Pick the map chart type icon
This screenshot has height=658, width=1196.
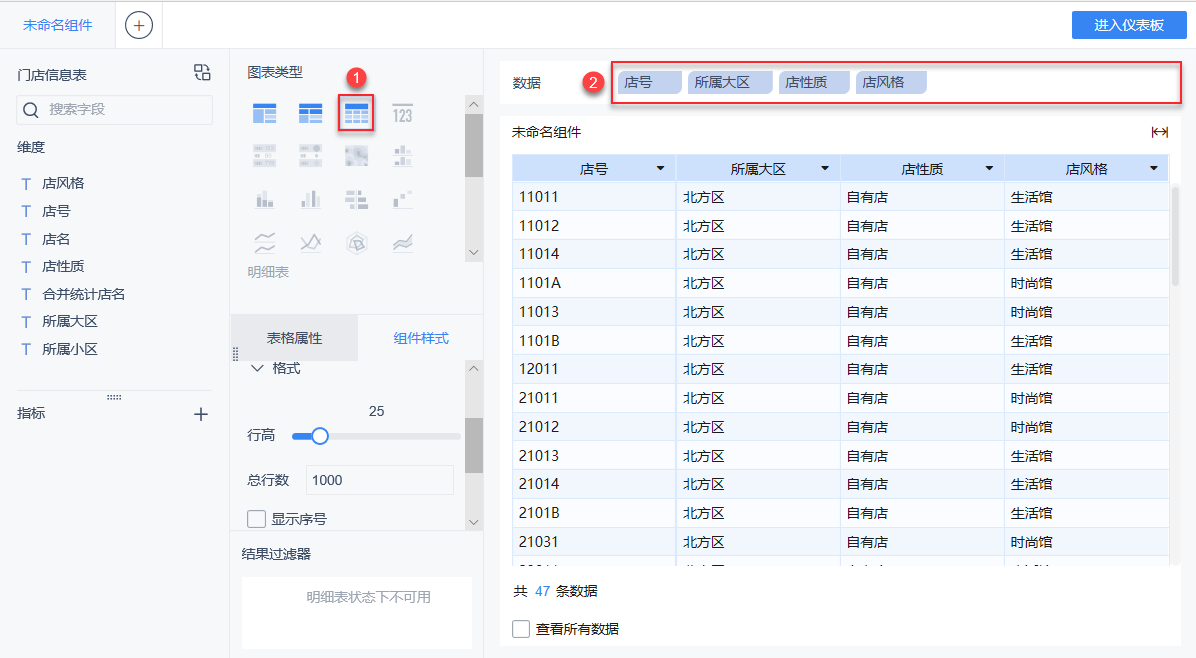click(x=356, y=156)
